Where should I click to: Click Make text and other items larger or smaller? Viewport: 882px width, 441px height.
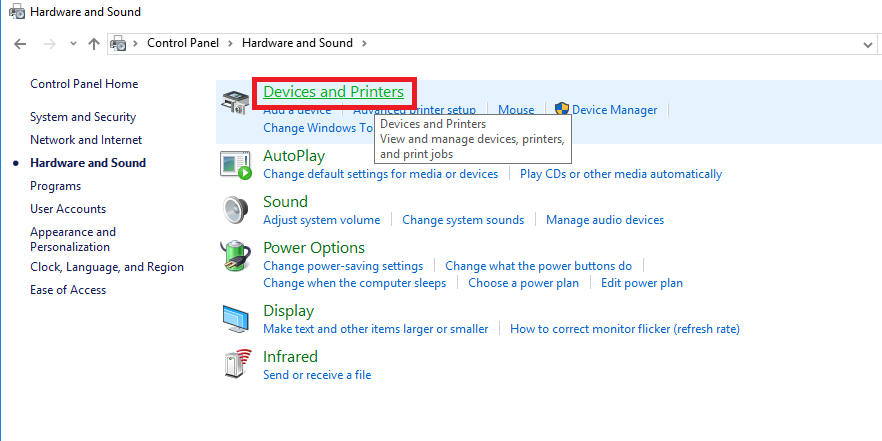[x=376, y=328]
